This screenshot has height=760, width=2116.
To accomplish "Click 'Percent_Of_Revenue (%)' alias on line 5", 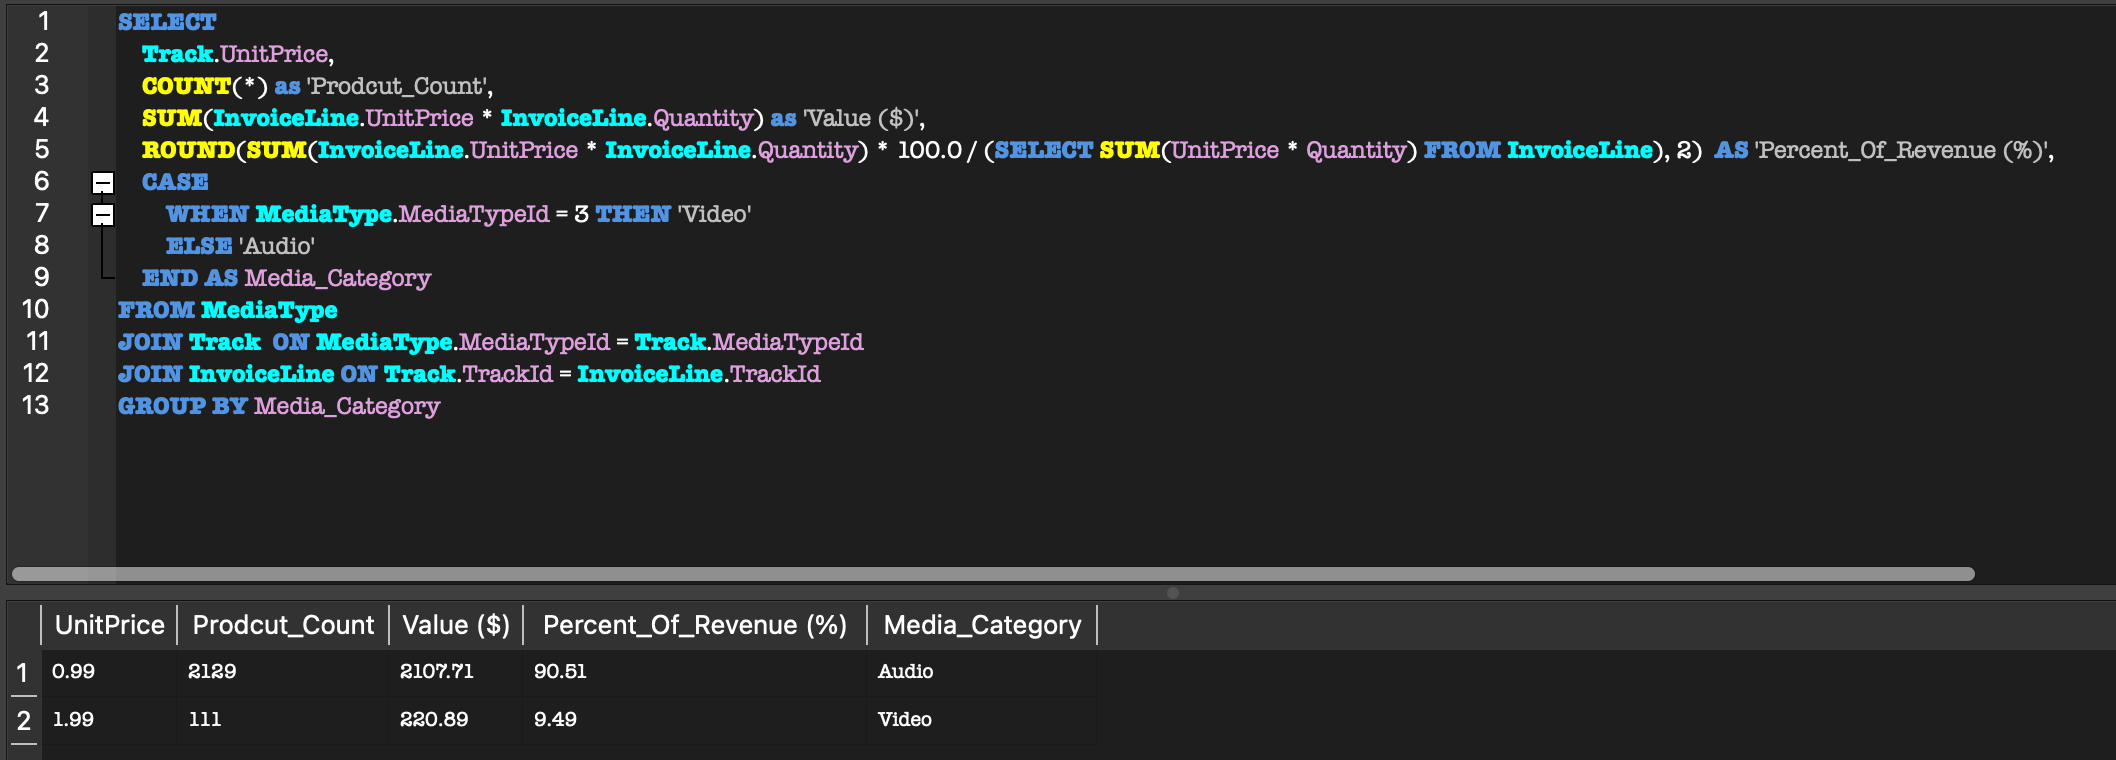I will click(1904, 150).
